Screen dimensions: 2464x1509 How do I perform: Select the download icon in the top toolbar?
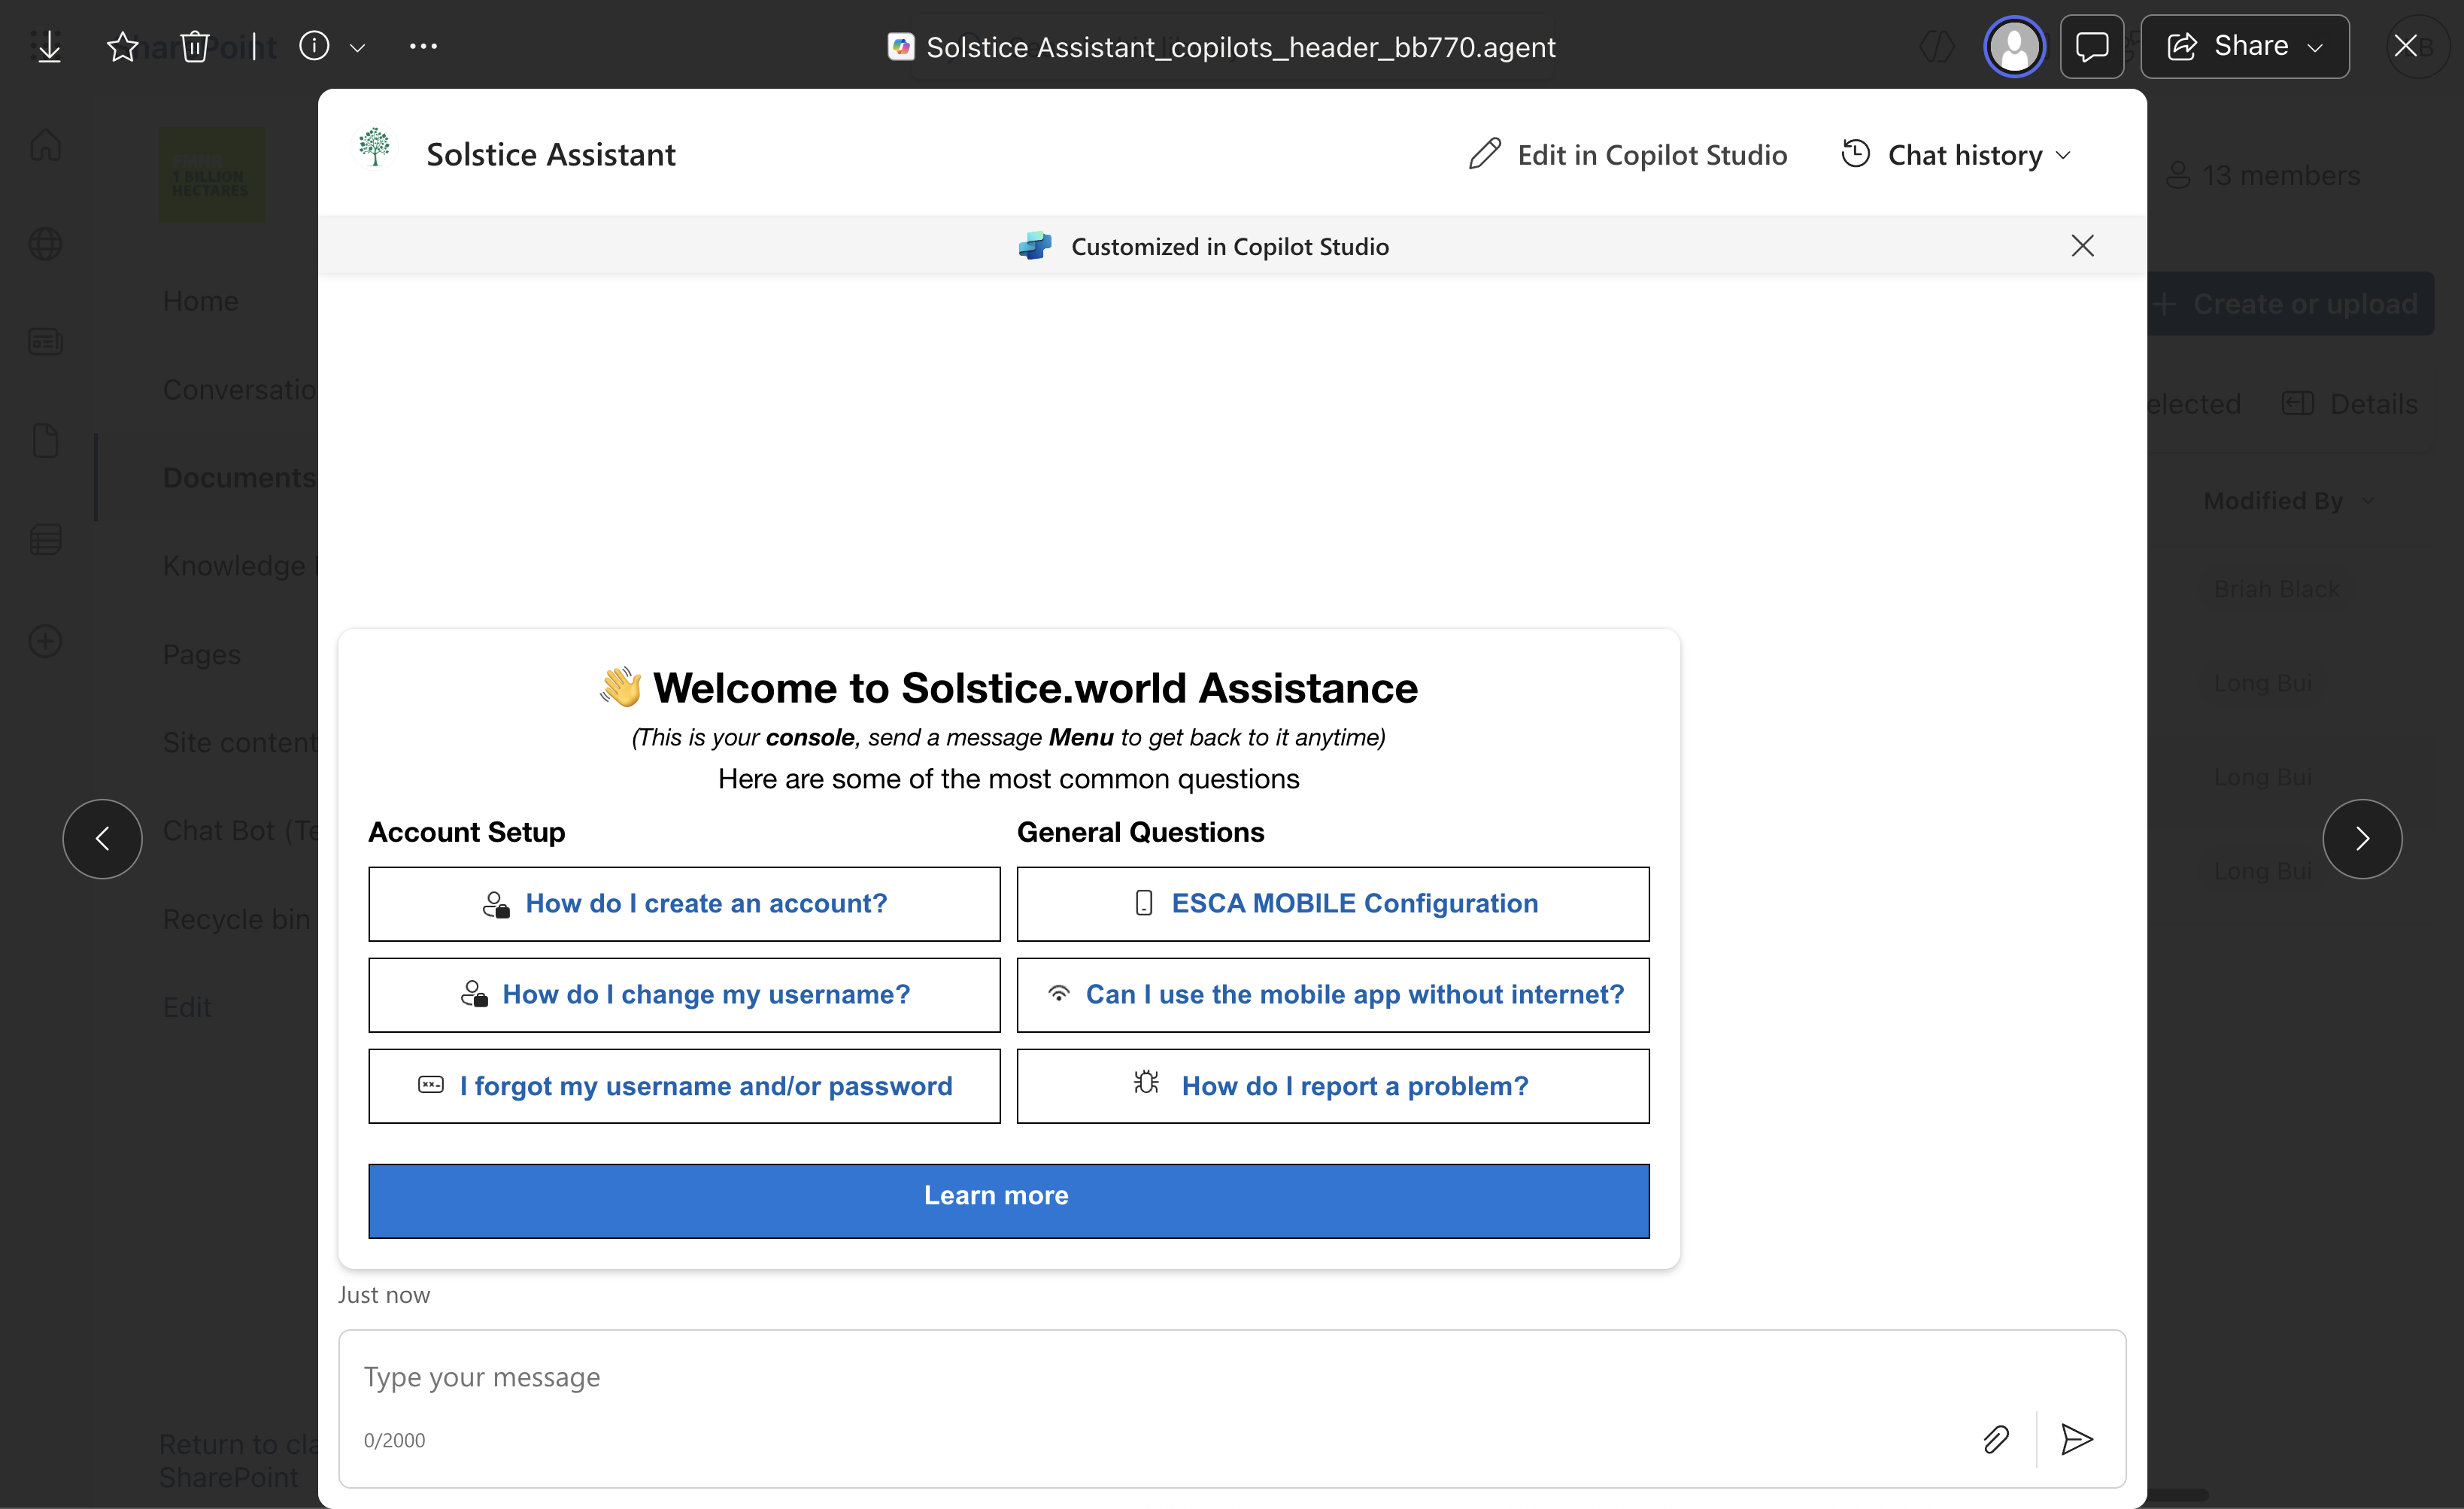pos(48,46)
